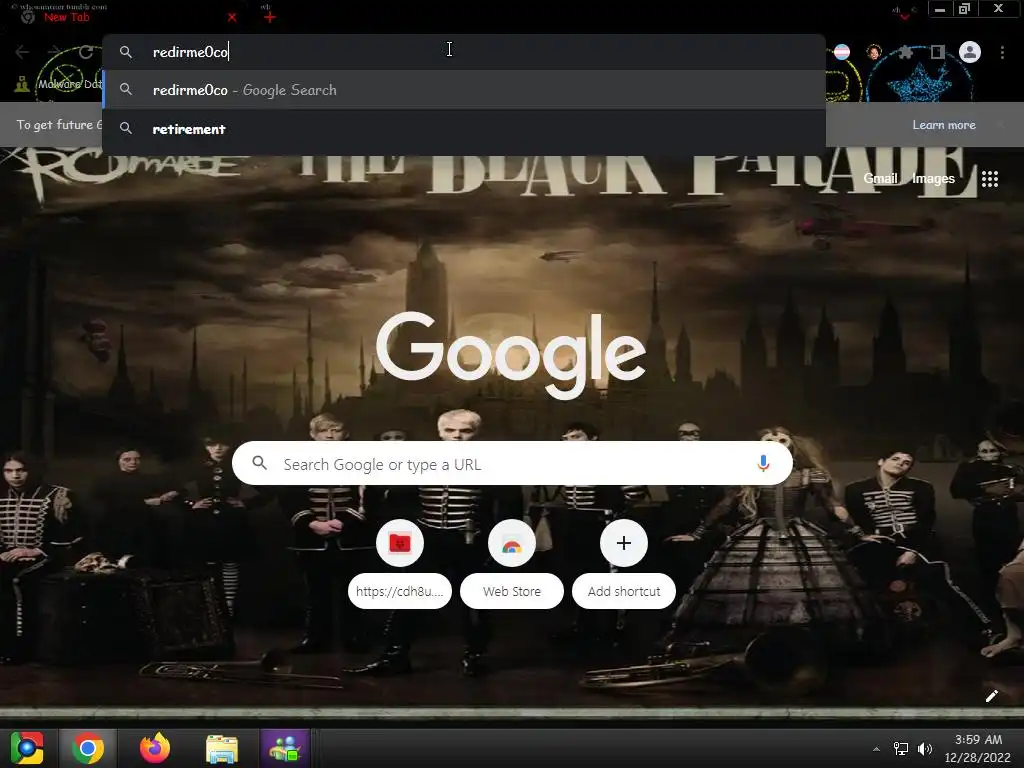The height and width of the screenshot is (768, 1024).
Task: Click the avatar extension icon beside the flag
Action: (874, 52)
